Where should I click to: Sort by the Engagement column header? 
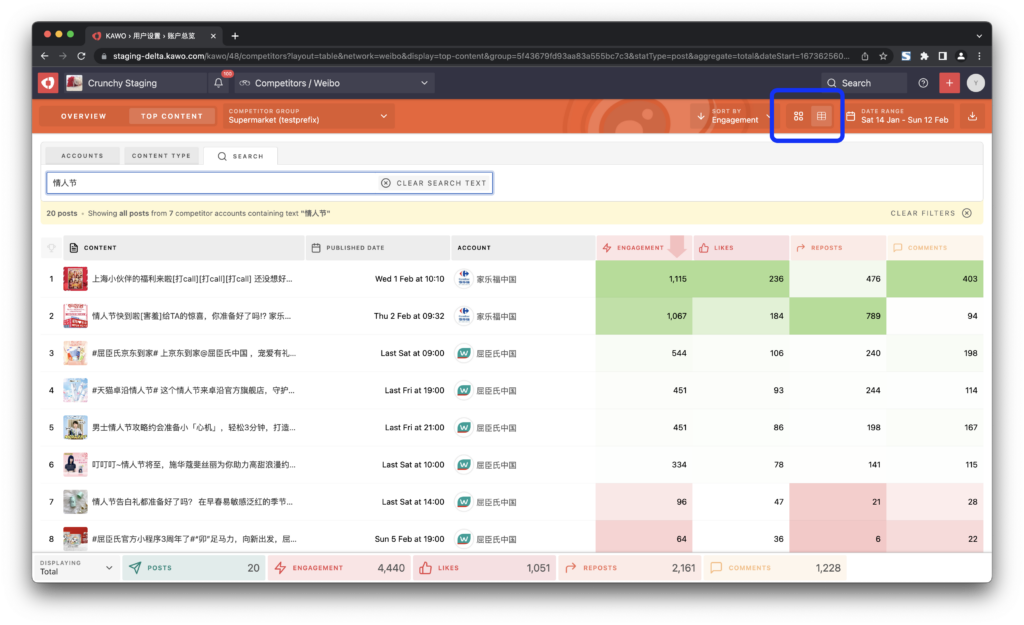pos(644,248)
